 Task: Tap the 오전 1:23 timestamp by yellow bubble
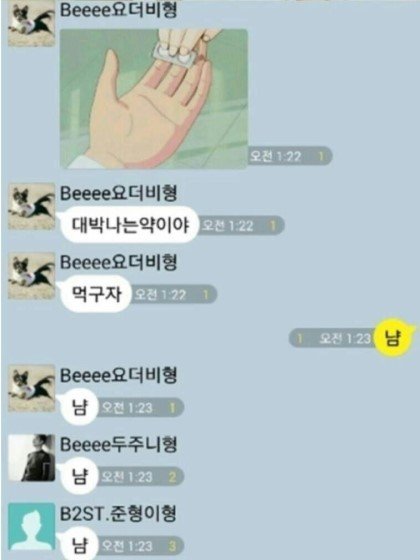click(345, 338)
